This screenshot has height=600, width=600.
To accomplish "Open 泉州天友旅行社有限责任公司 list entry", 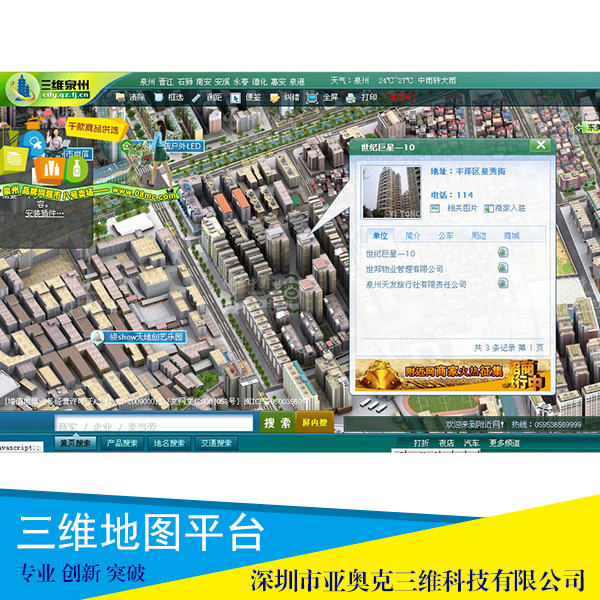I will click(416, 284).
